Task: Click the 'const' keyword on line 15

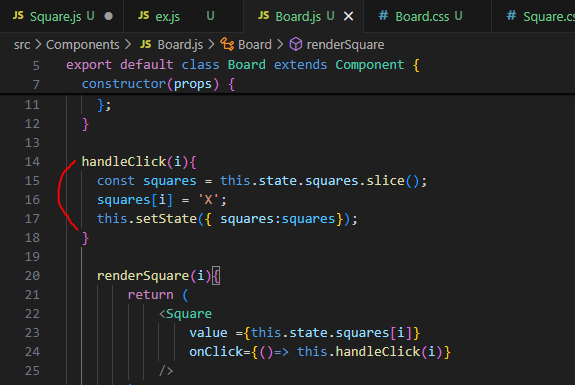Action: pyautogui.click(x=116, y=181)
